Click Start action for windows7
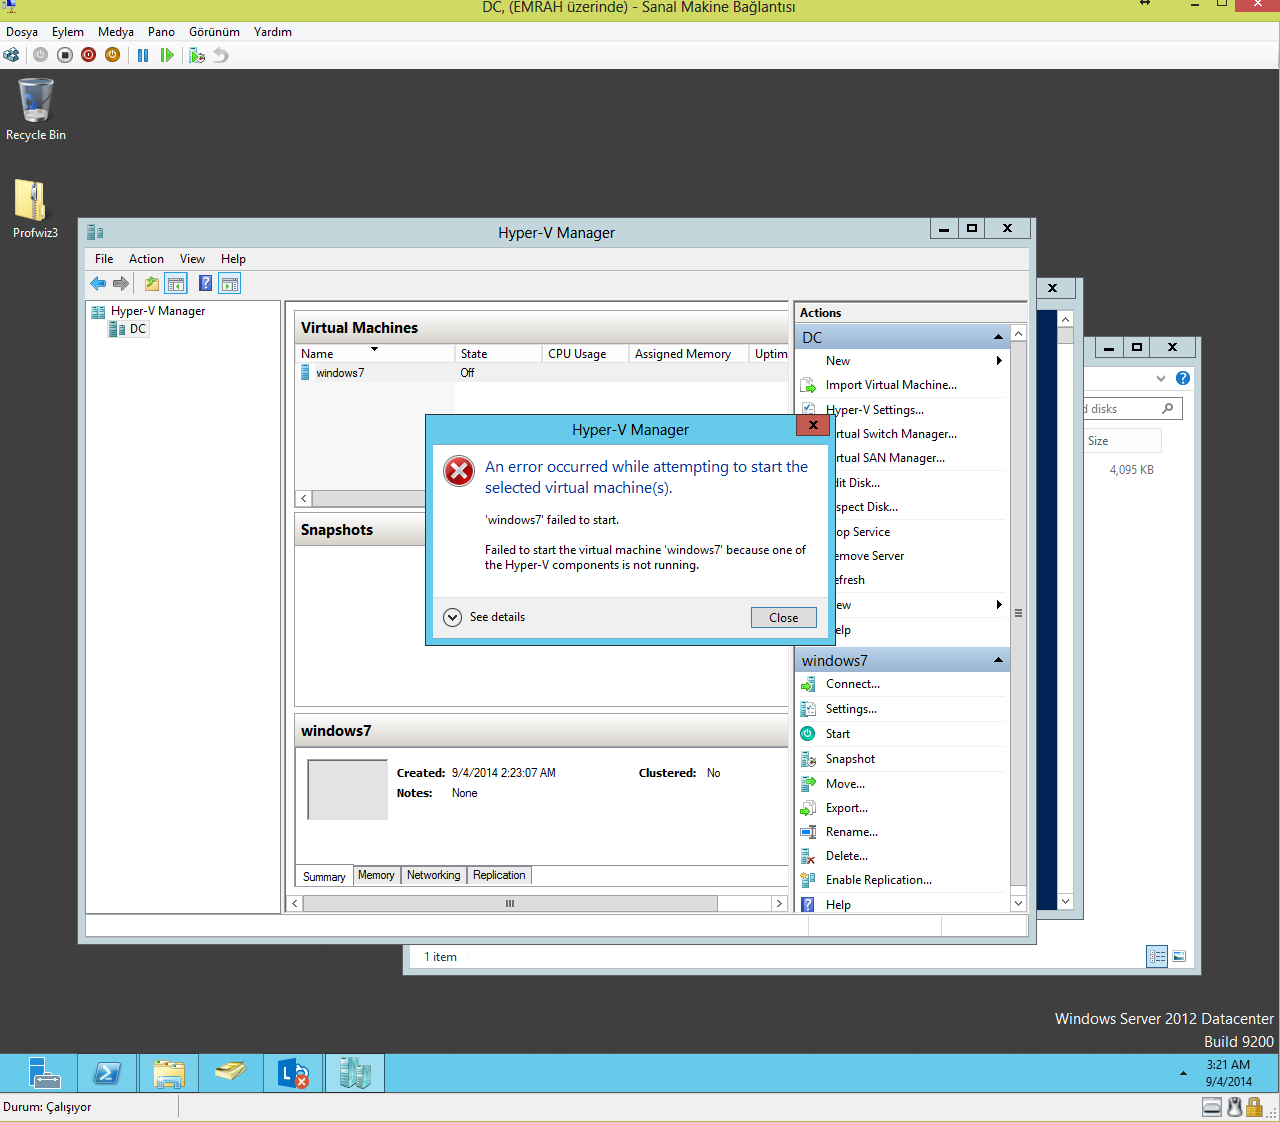The width and height of the screenshot is (1280, 1122). 838,734
